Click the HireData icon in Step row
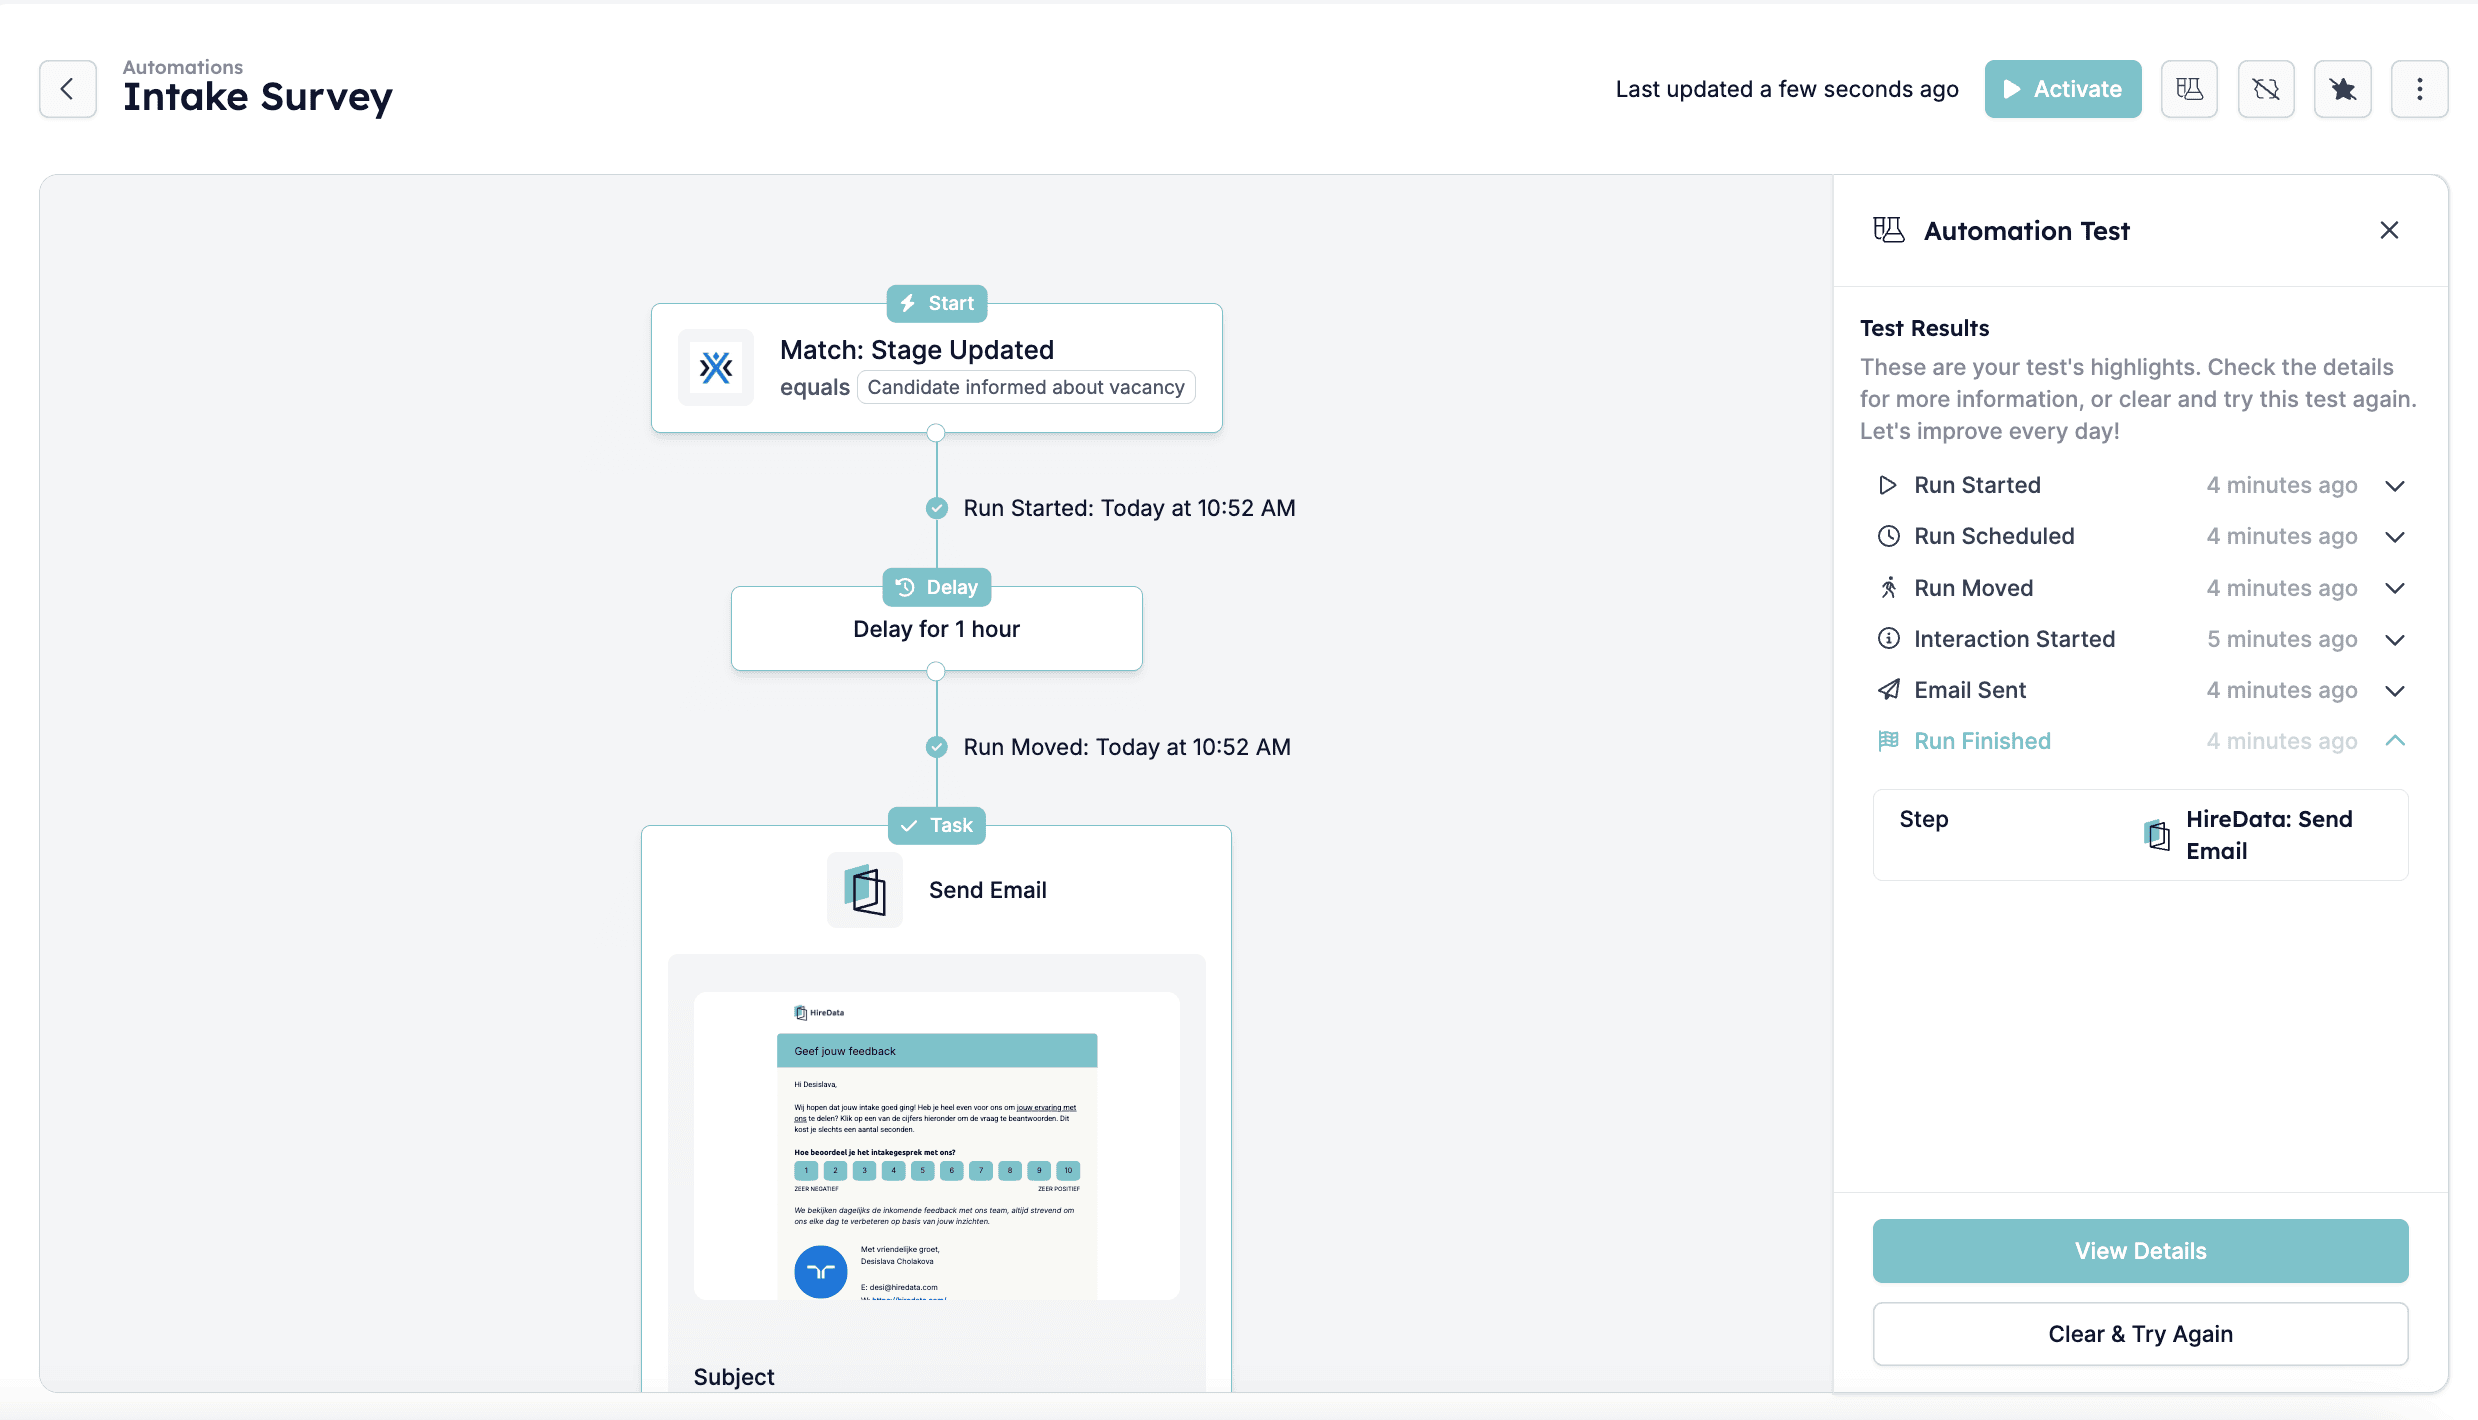This screenshot has width=2478, height=1420. coord(2158,835)
